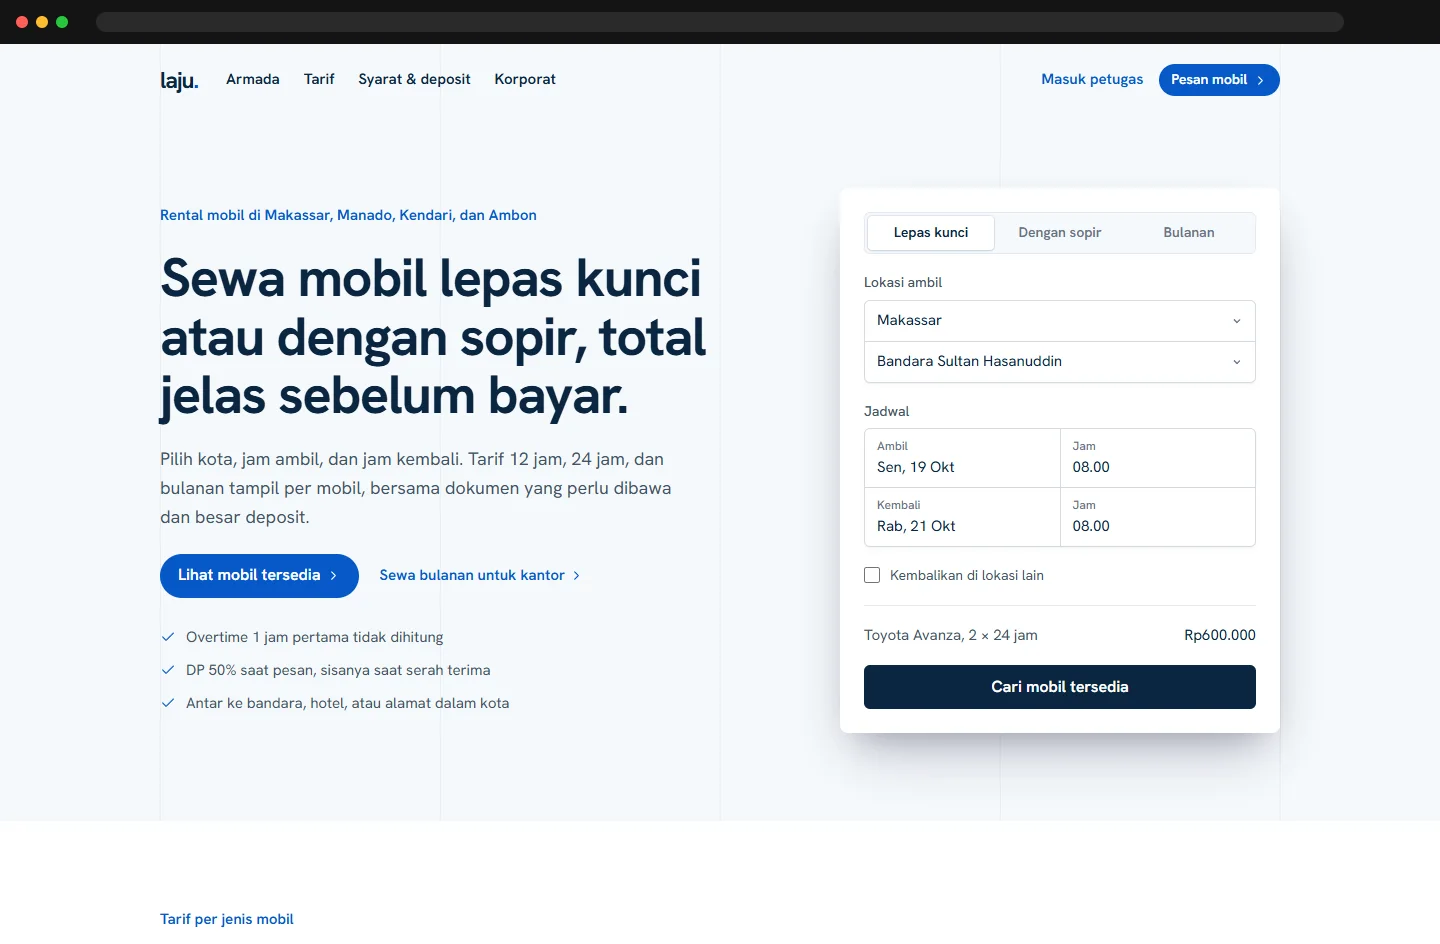Open the Korporat menu item

click(x=525, y=79)
